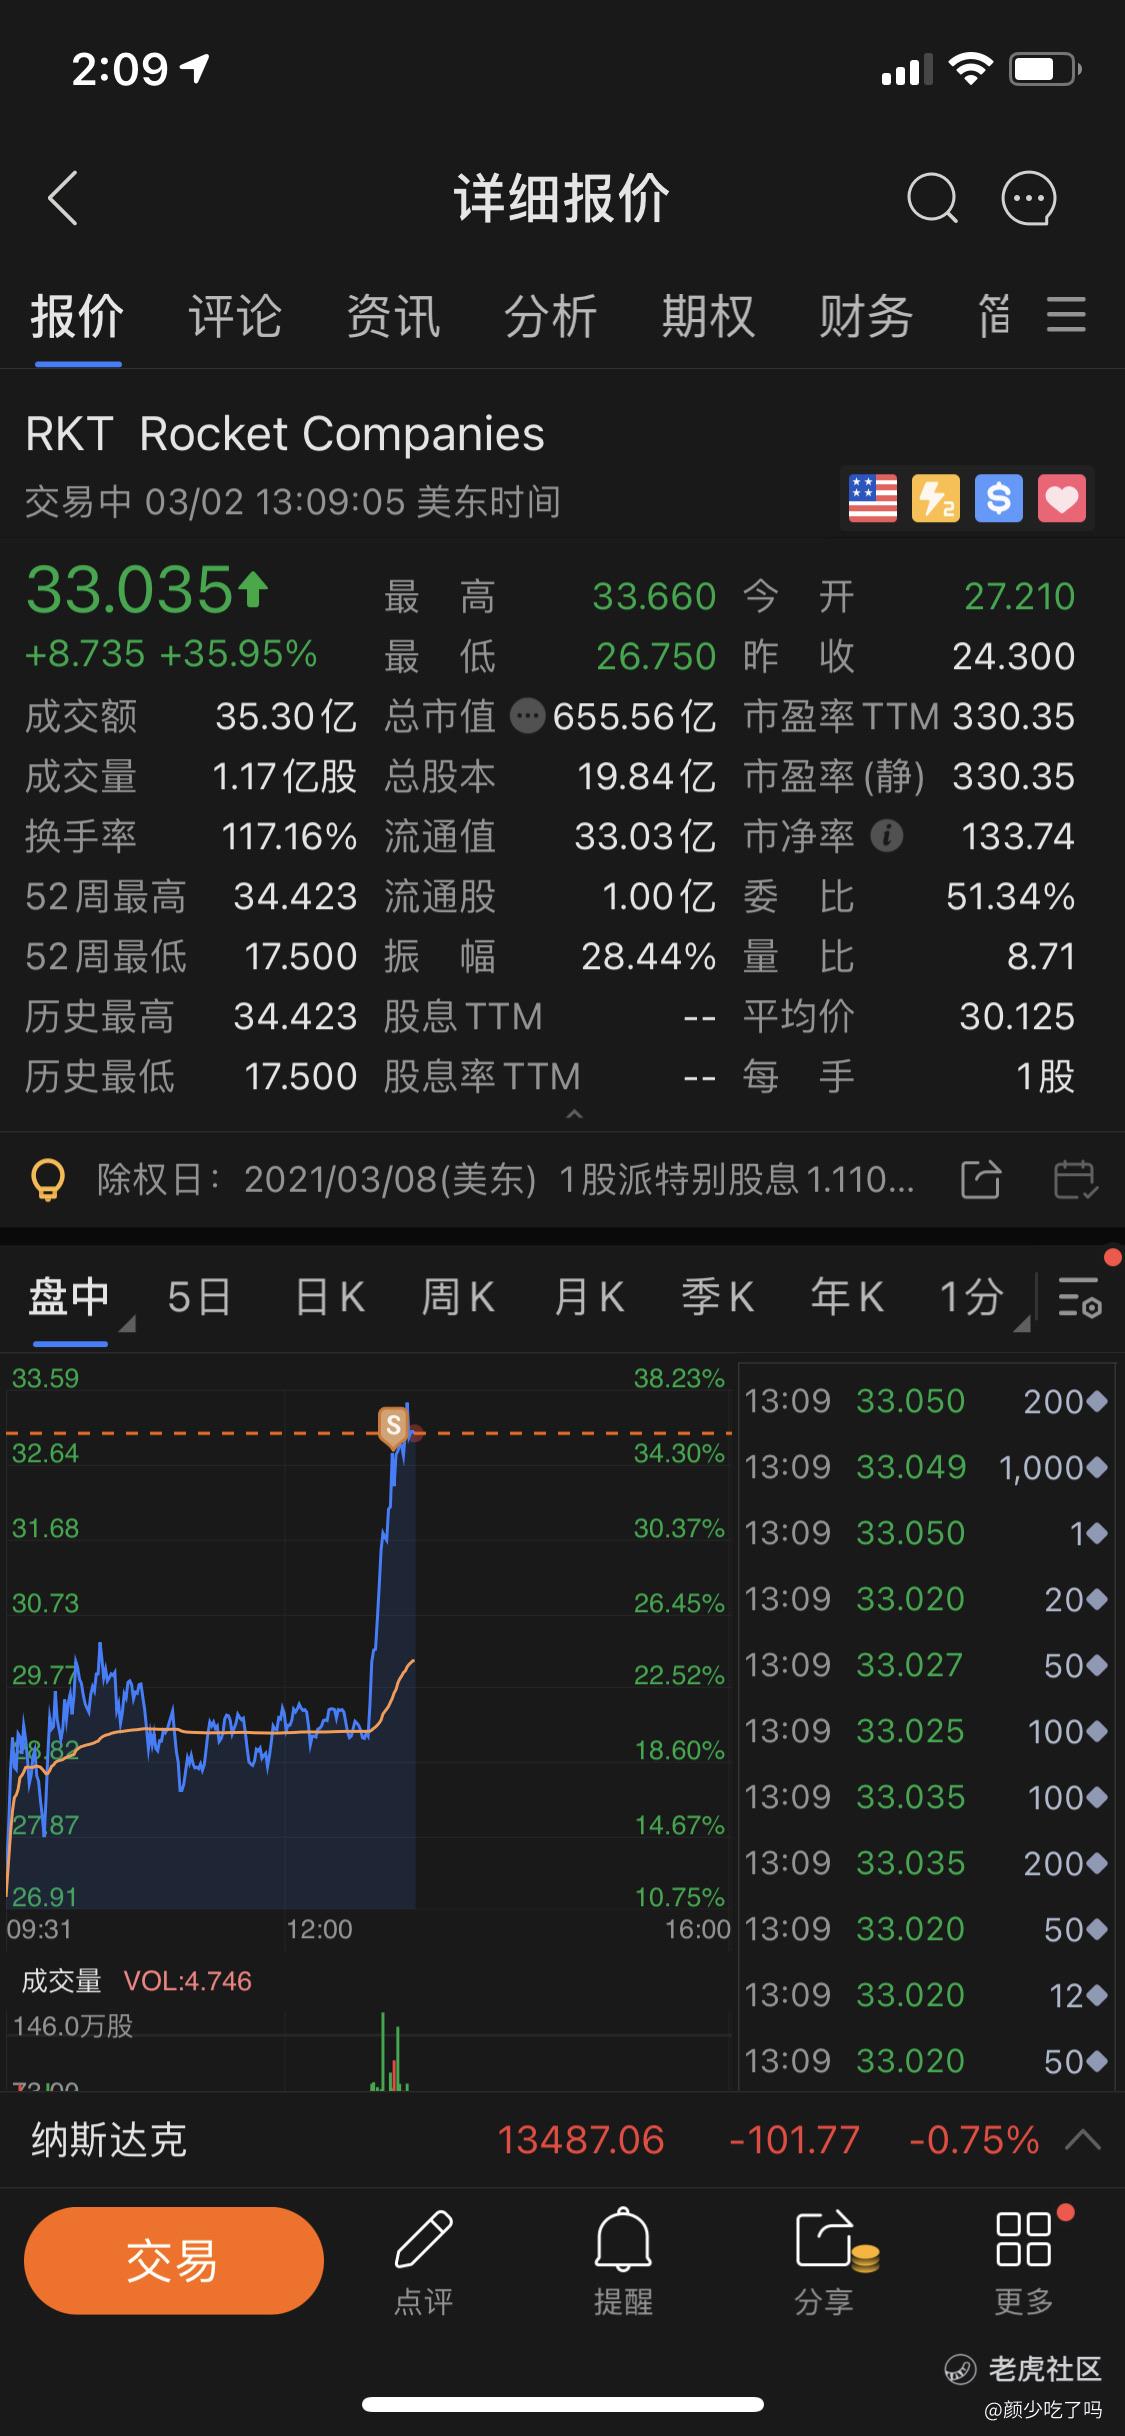
Task: Tap the info icon beside 市净率
Action: (886, 836)
